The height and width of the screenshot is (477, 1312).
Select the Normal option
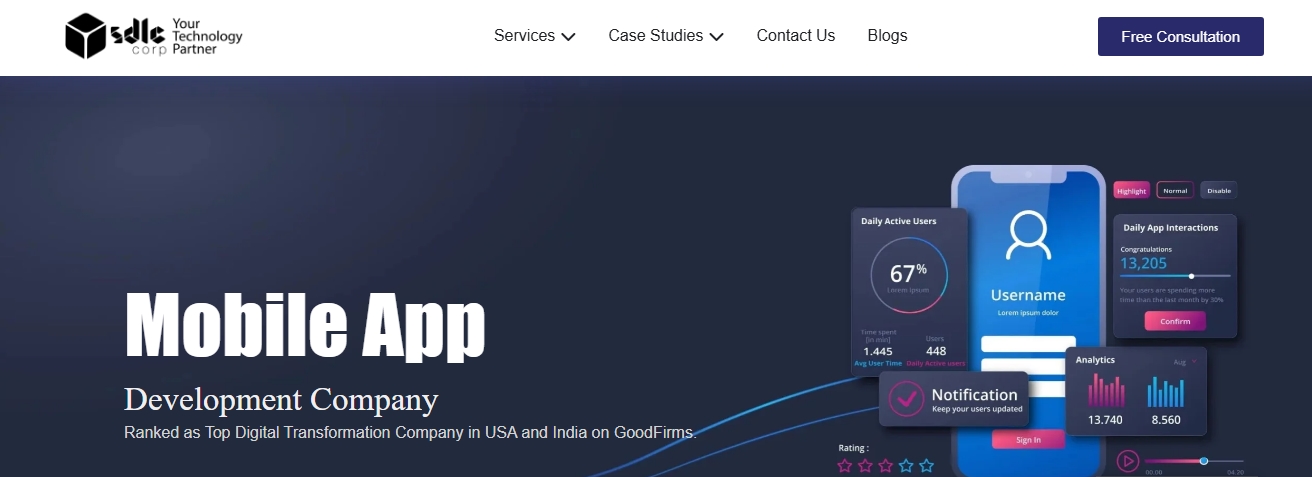coord(1175,191)
